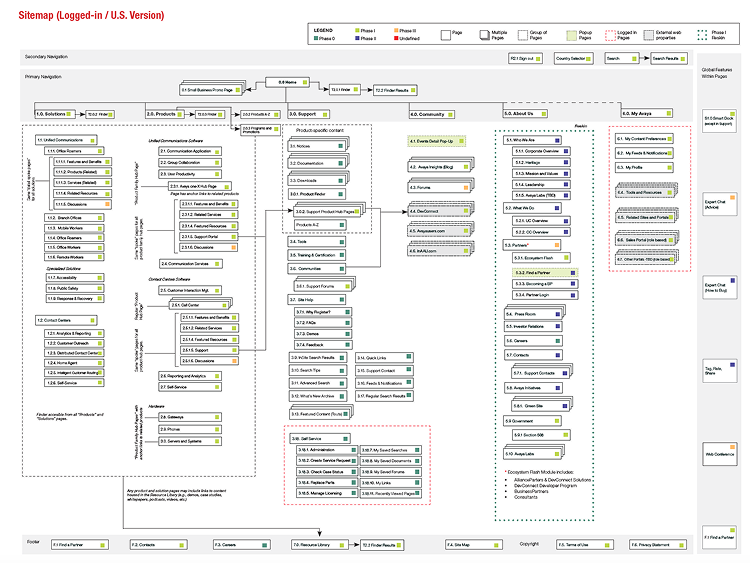Click the 1.1.2 Branch Offices box
Screen dimensions: 750x563
coord(74,218)
